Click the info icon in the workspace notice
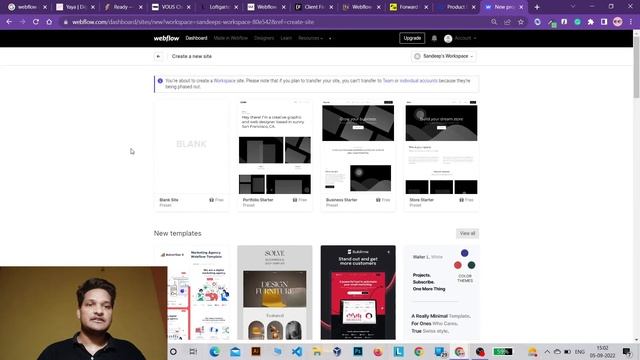 [x=160, y=81]
